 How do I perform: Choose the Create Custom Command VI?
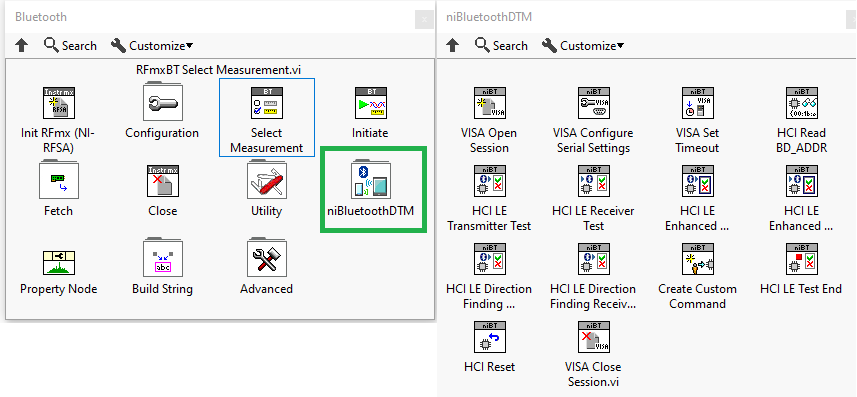697,259
